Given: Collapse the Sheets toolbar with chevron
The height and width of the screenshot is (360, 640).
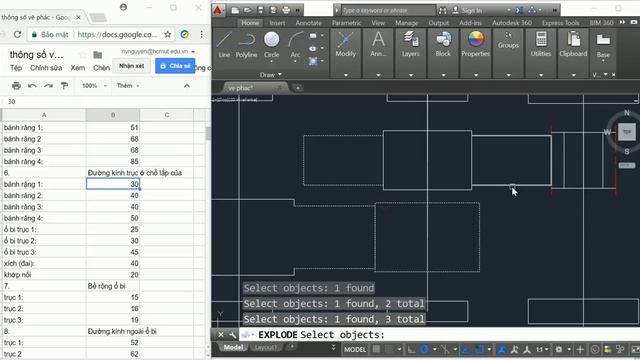Looking at the screenshot, I should 187,86.
